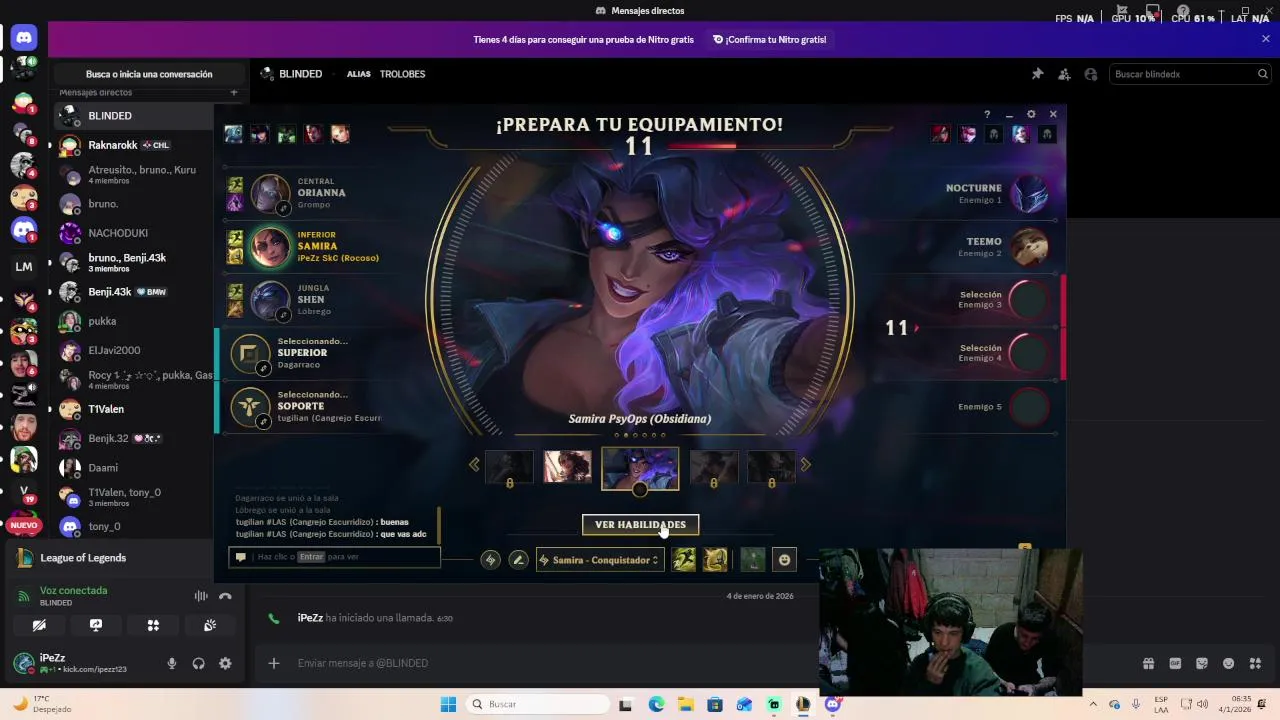Click the SUPERIOR Dagarraco teammate row

[x=302, y=354]
